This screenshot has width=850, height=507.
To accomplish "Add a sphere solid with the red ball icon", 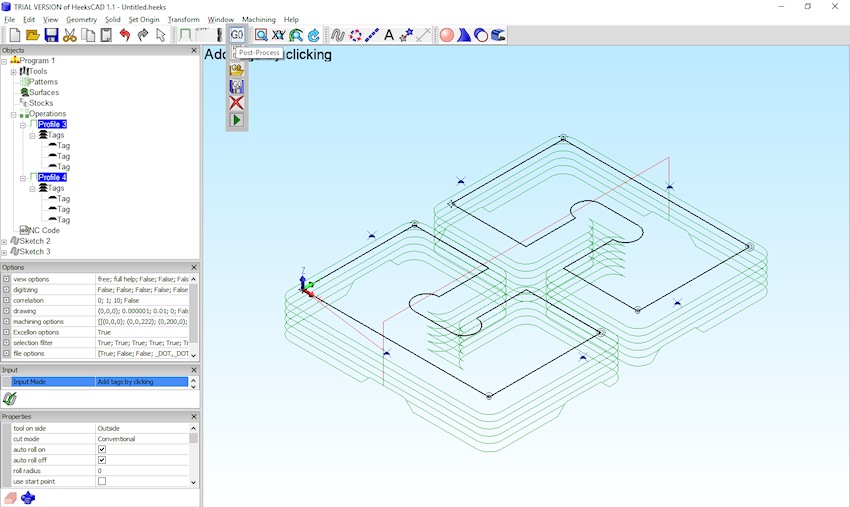I will point(447,35).
